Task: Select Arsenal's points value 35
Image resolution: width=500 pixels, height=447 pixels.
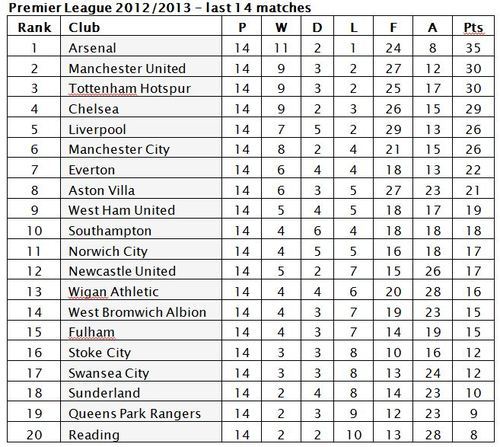Action: 473,47
